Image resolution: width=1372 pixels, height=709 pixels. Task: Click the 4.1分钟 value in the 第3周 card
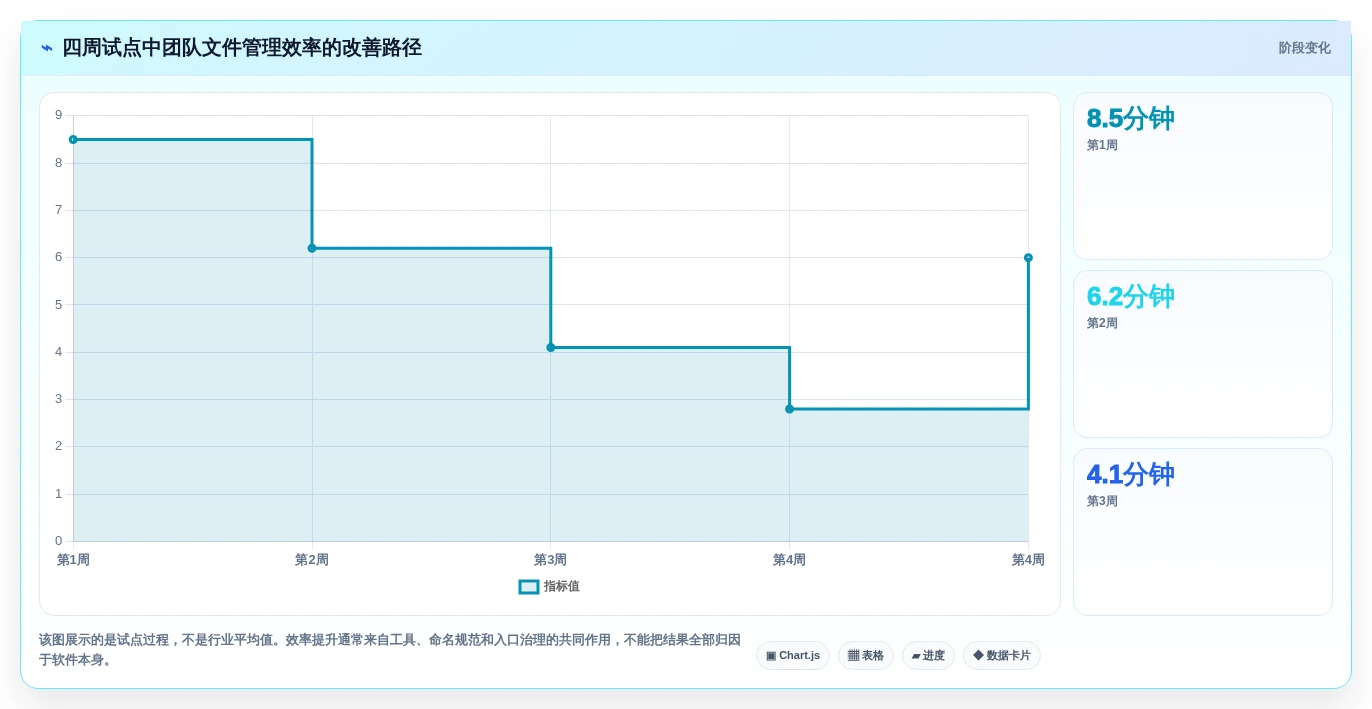tap(1130, 475)
